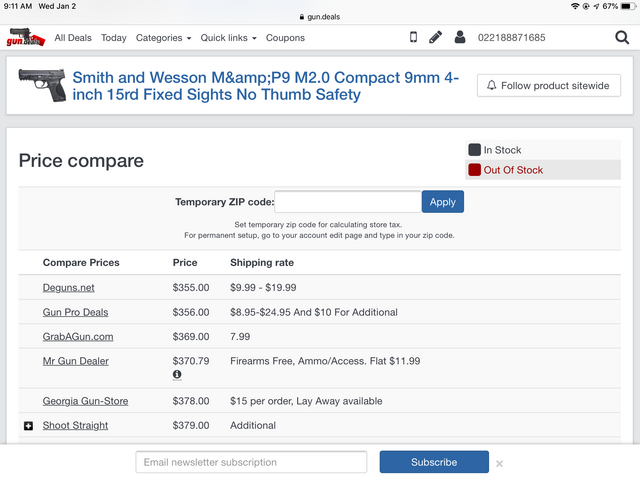Click the info icon under Mr Gun Dealer price
The width and height of the screenshot is (640, 480).
coord(177,374)
